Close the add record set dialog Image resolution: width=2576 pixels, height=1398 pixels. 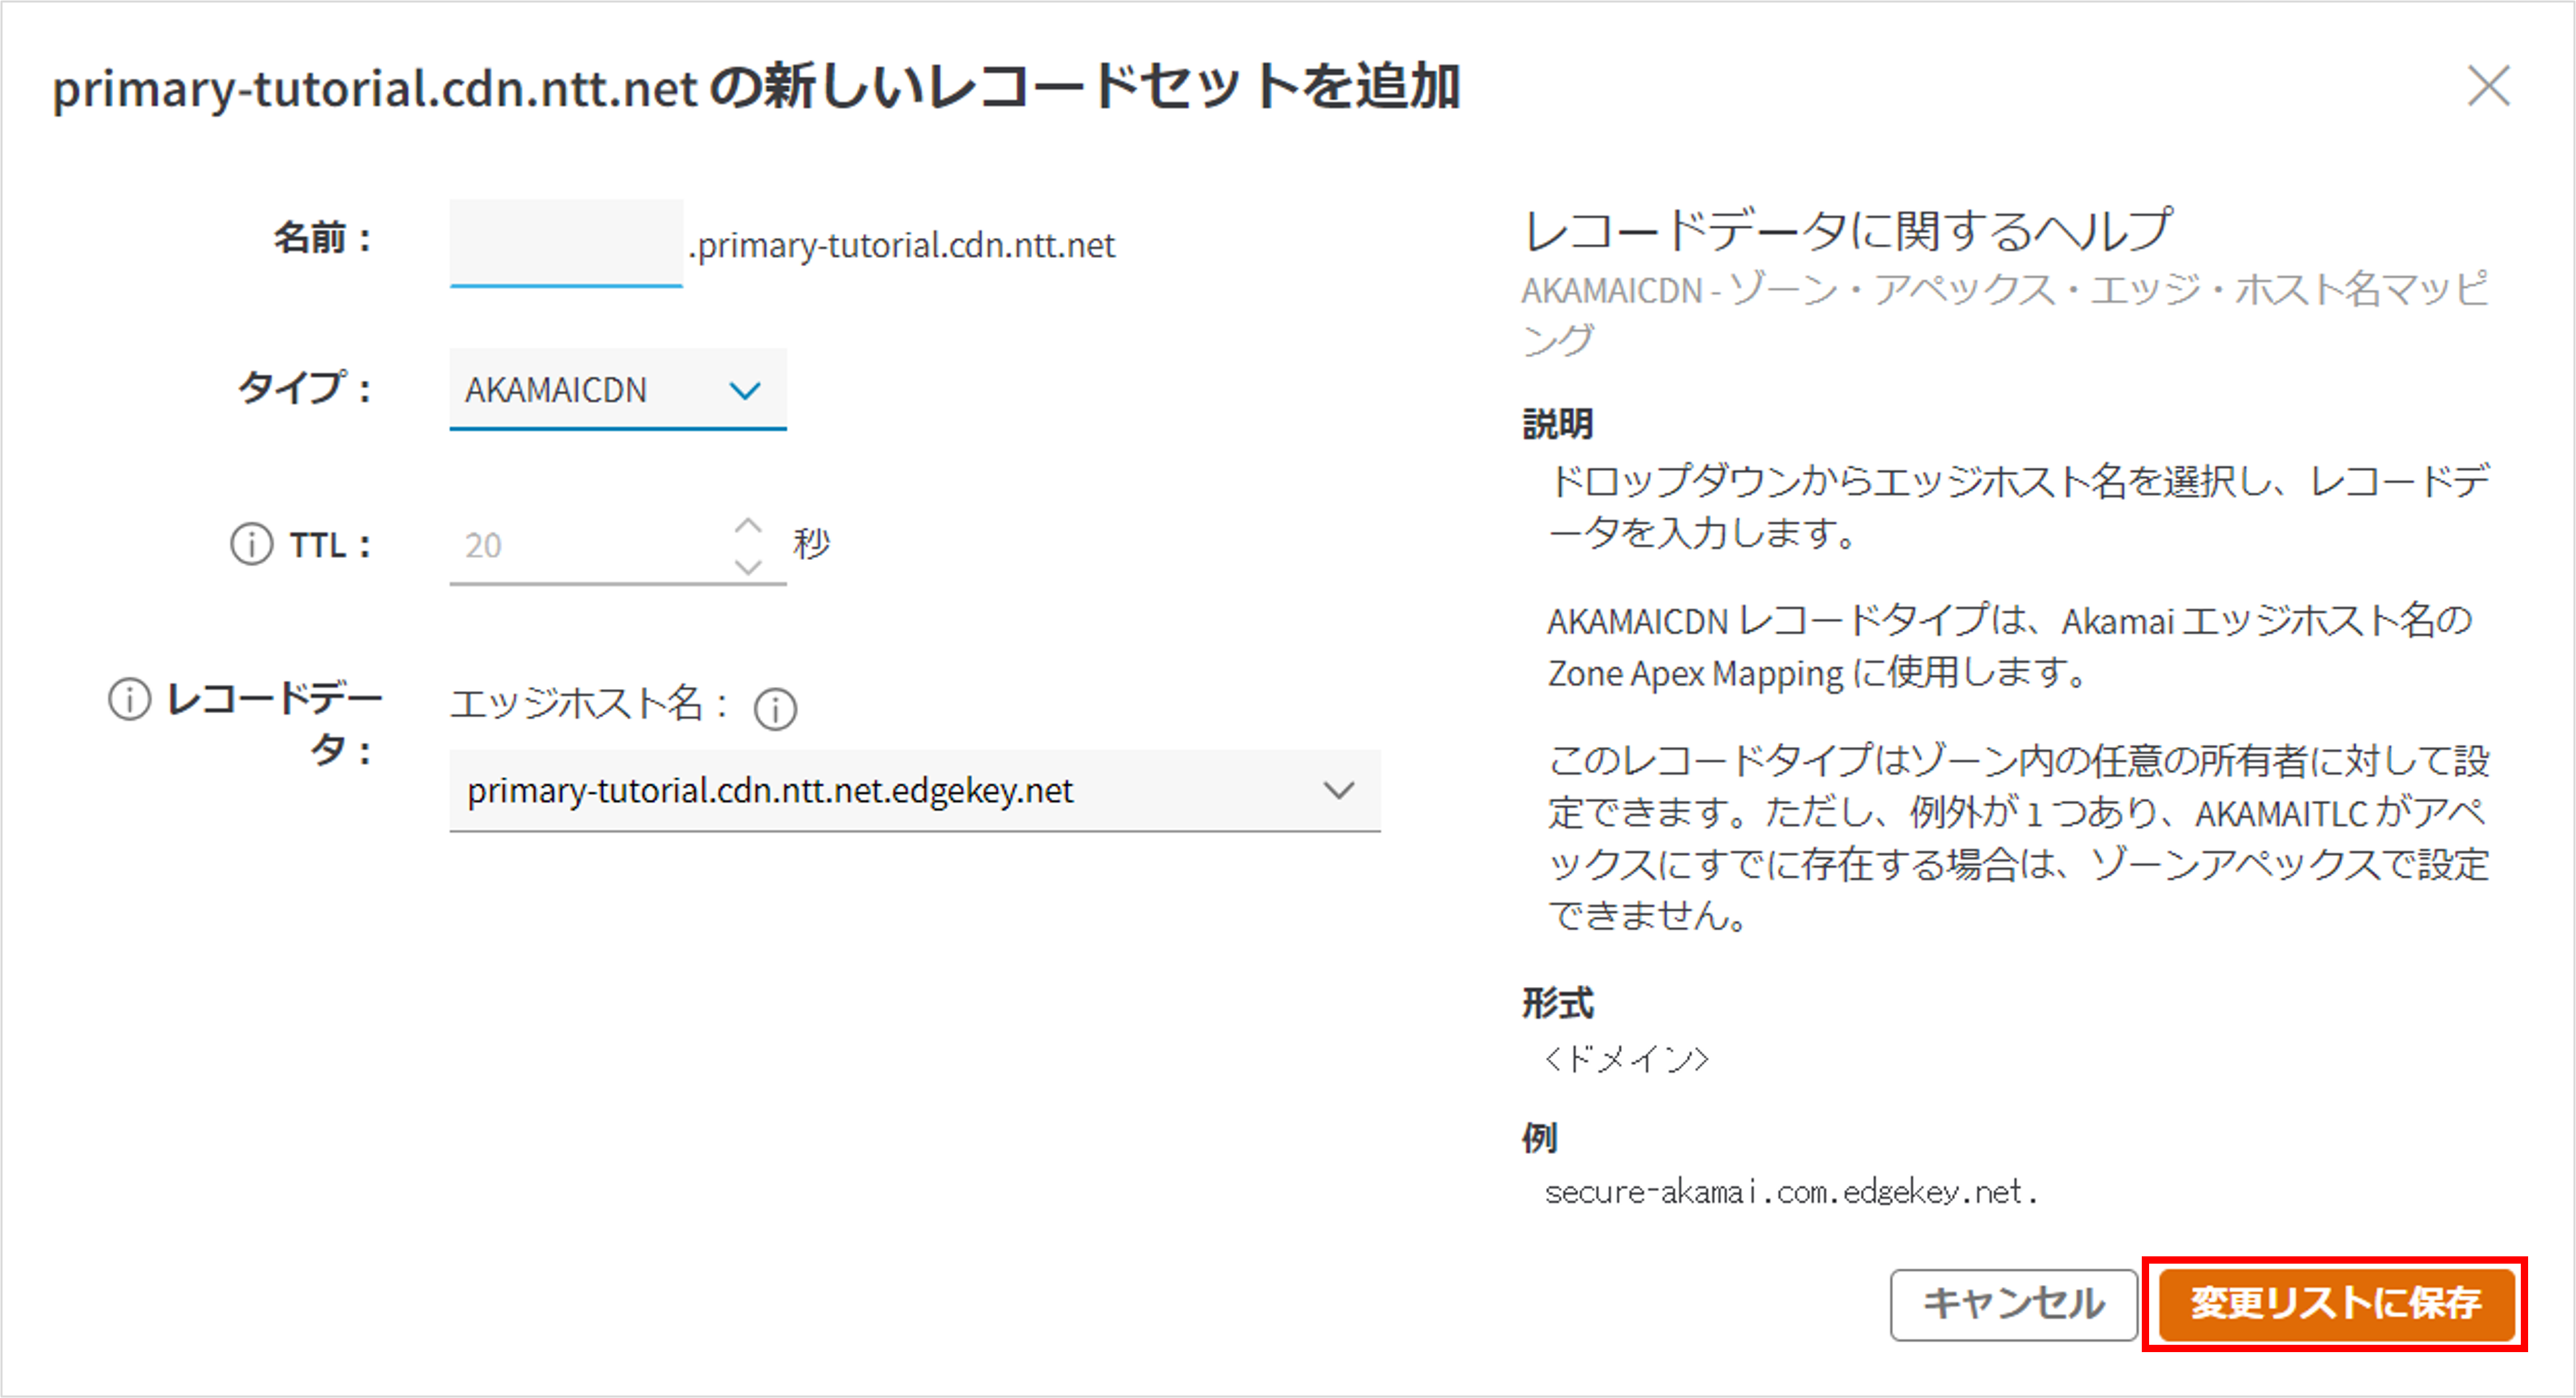(x=2488, y=86)
